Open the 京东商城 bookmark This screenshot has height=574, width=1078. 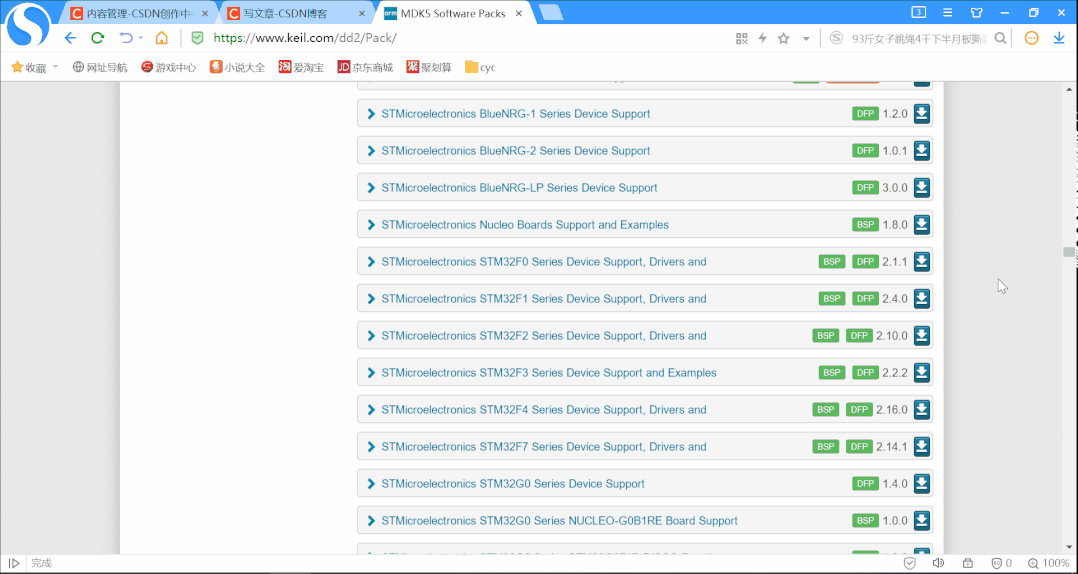click(365, 67)
